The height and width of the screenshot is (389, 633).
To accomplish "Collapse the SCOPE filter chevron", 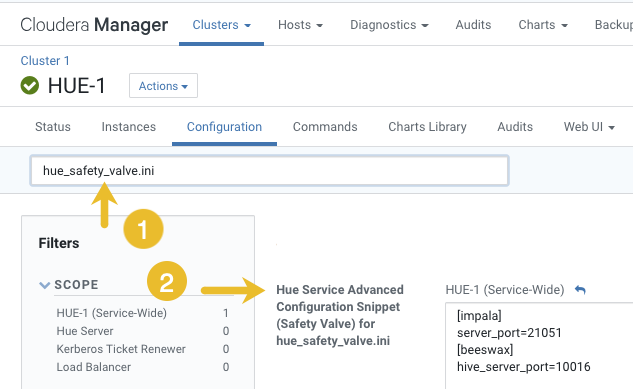I will coord(44,285).
